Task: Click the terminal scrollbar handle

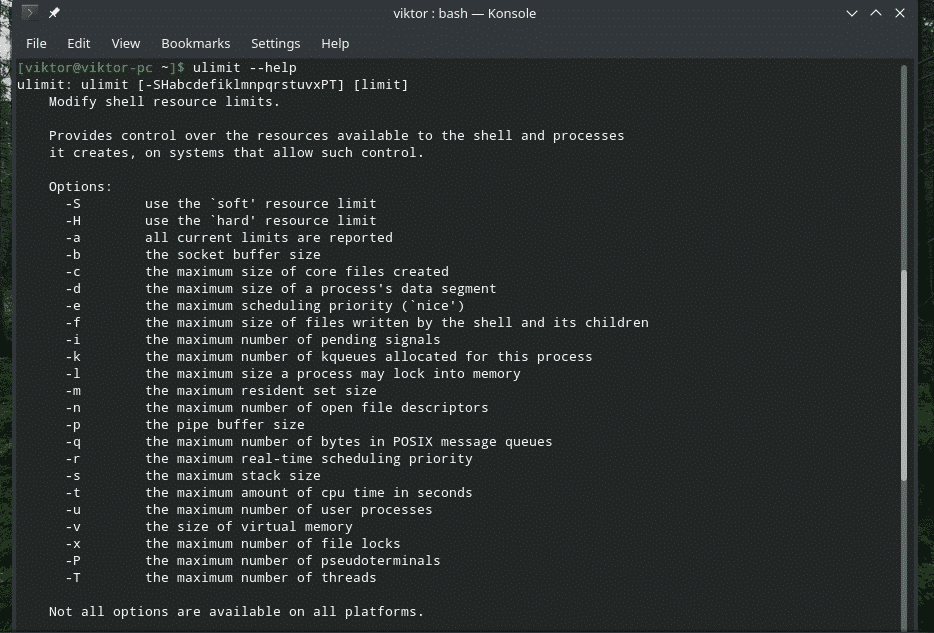Action: [904, 375]
